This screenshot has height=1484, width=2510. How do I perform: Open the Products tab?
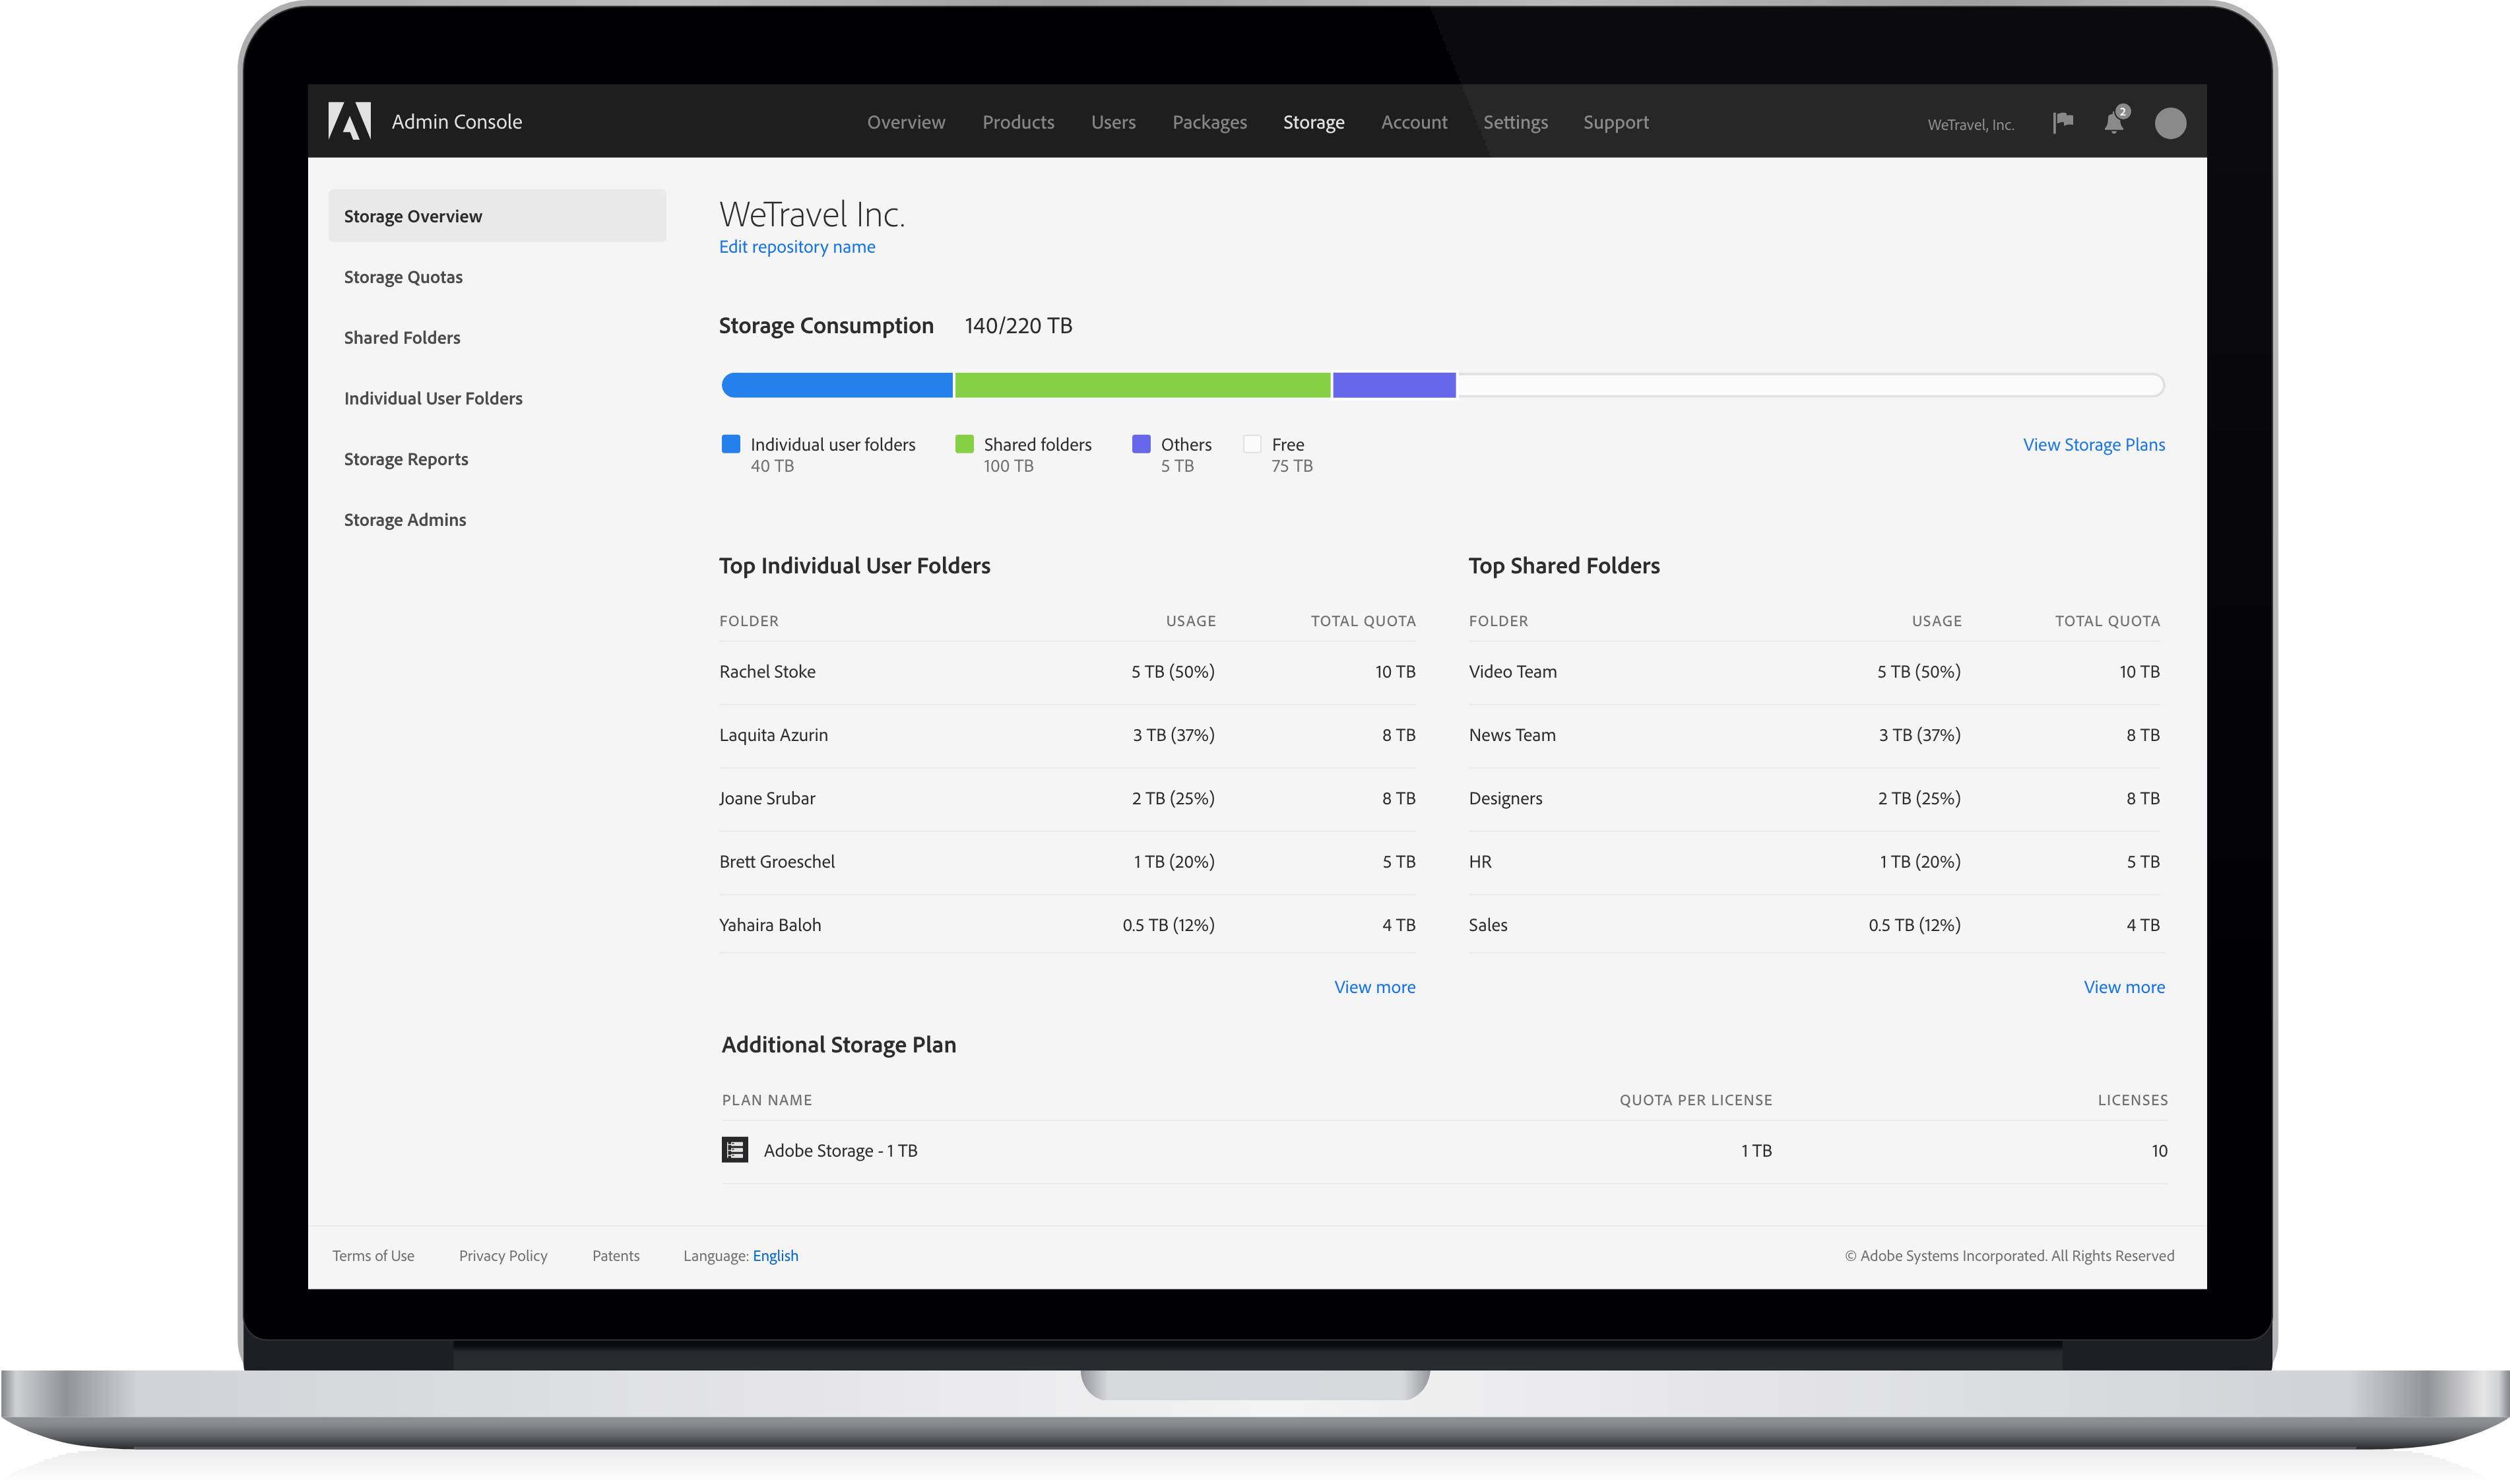(1018, 122)
